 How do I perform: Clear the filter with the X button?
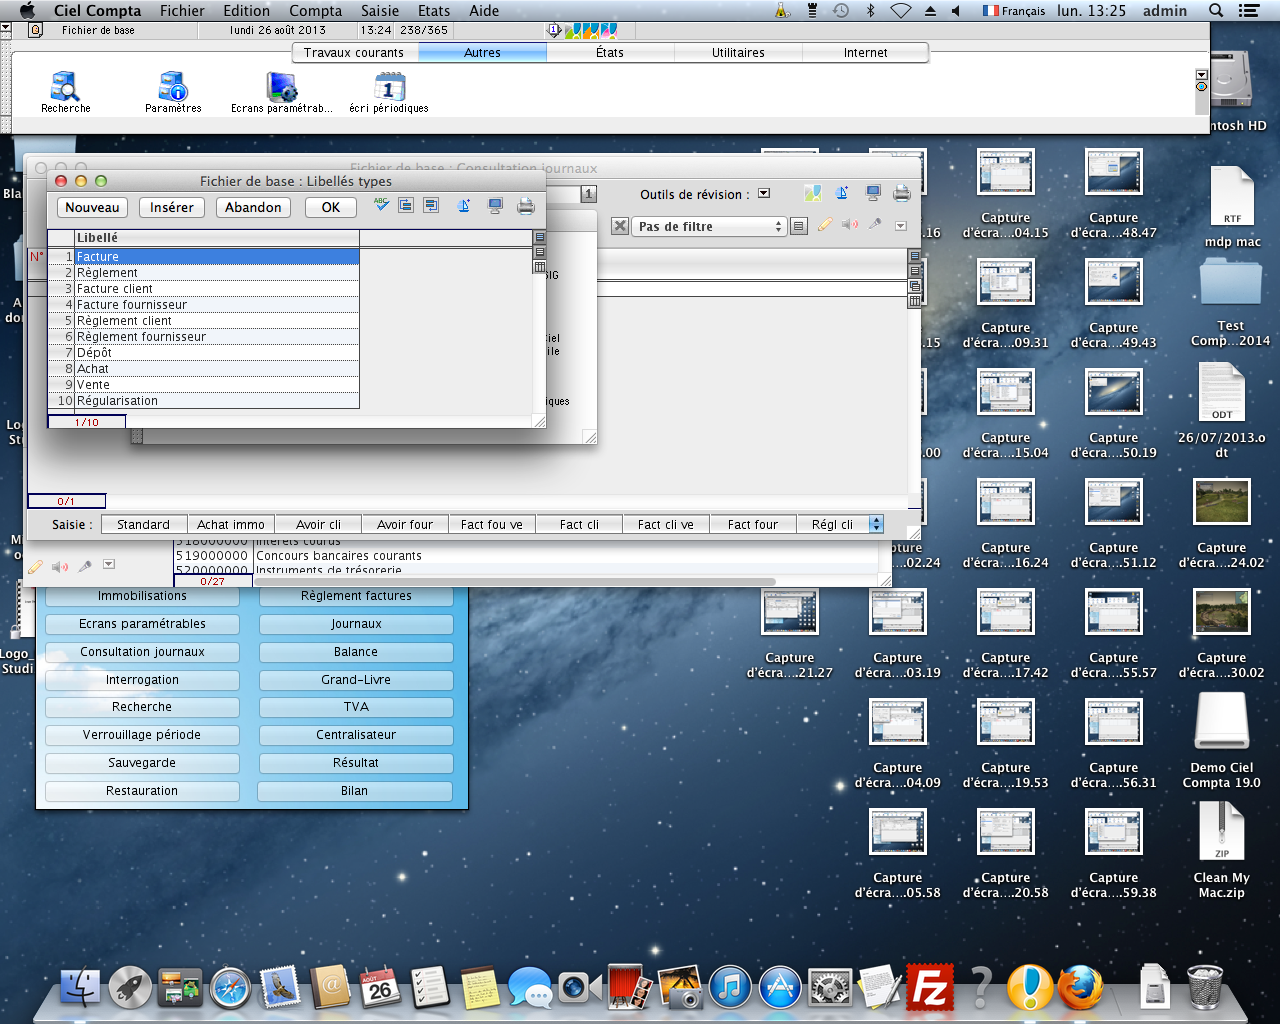620,226
